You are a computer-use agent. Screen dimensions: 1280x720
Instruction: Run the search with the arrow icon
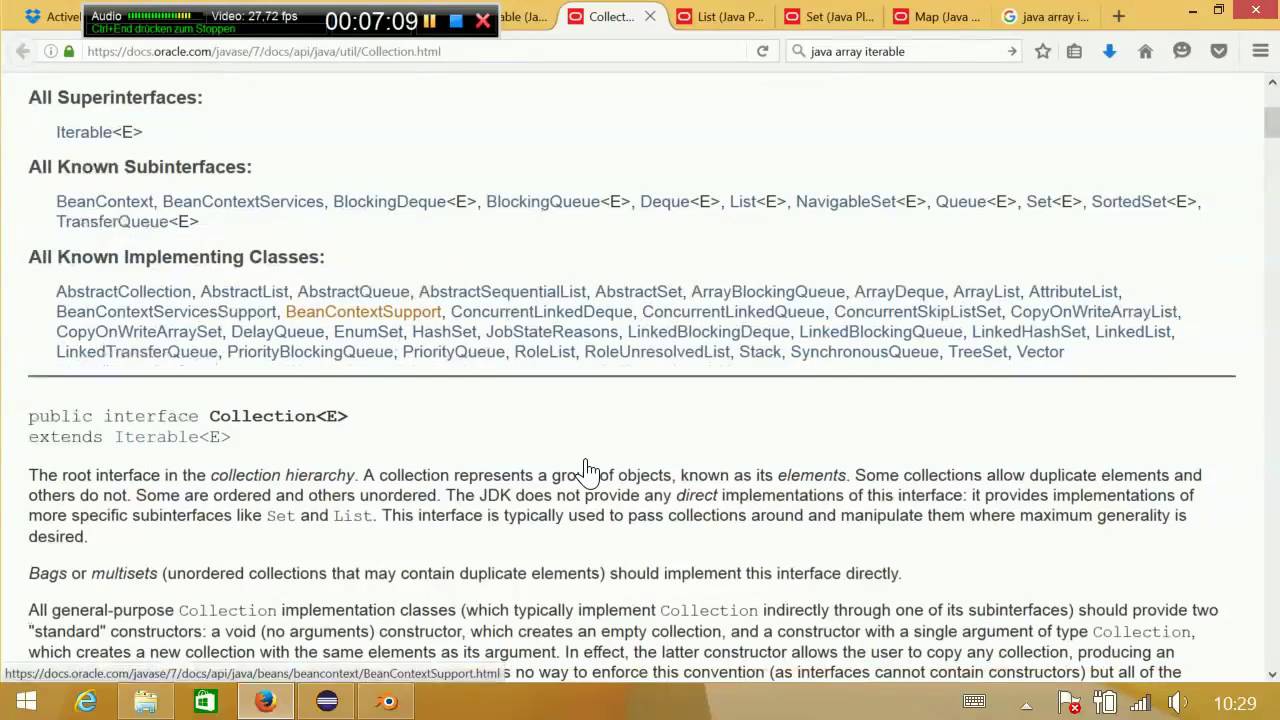tap(1011, 51)
